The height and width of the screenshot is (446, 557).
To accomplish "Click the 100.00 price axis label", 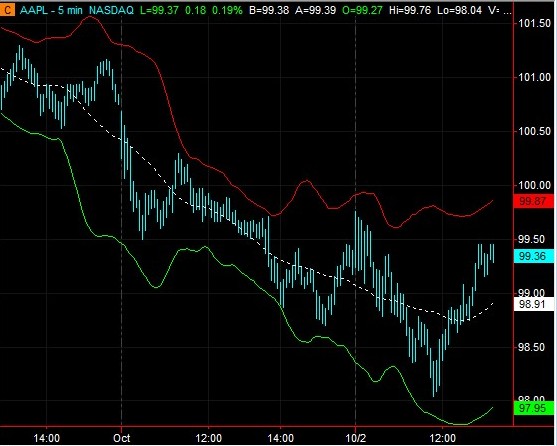I will pyautogui.click(x=535, y=185).
